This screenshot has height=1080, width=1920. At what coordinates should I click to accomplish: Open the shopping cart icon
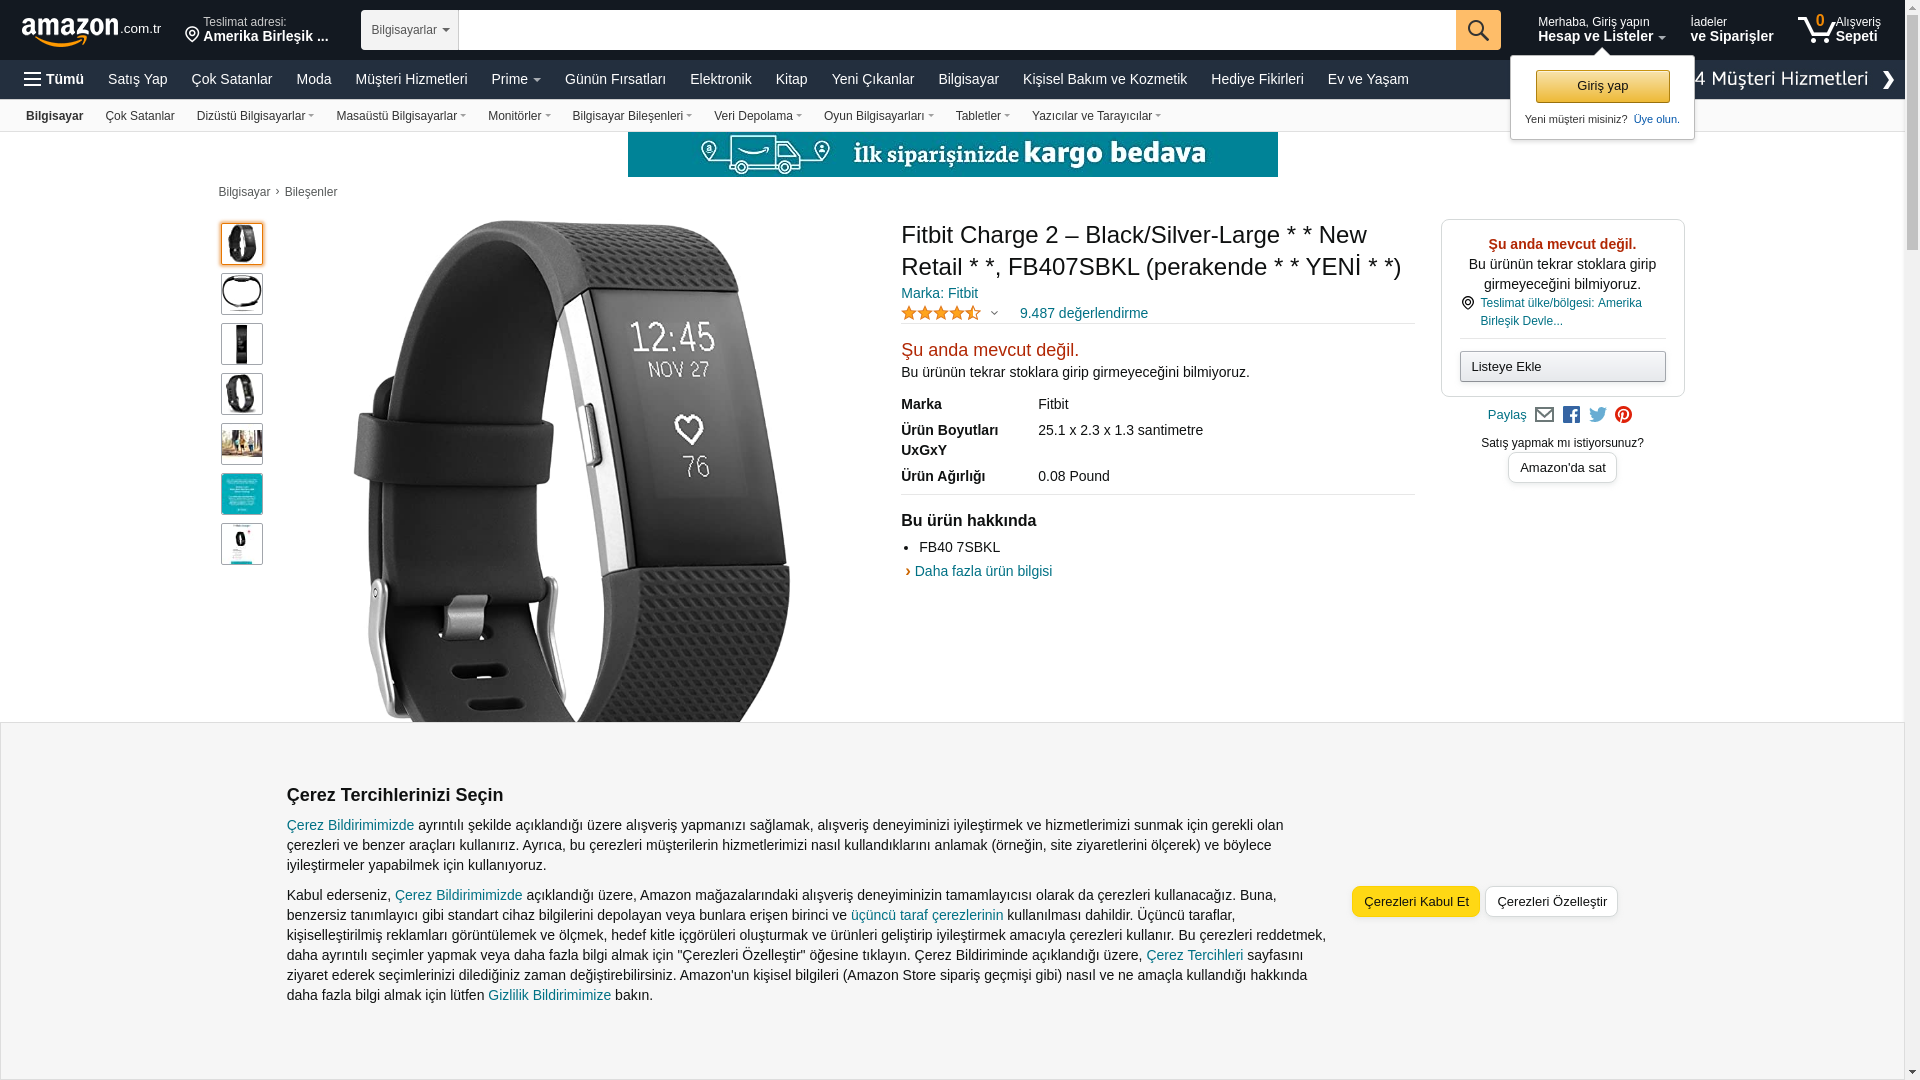[x=1816, y=30]
